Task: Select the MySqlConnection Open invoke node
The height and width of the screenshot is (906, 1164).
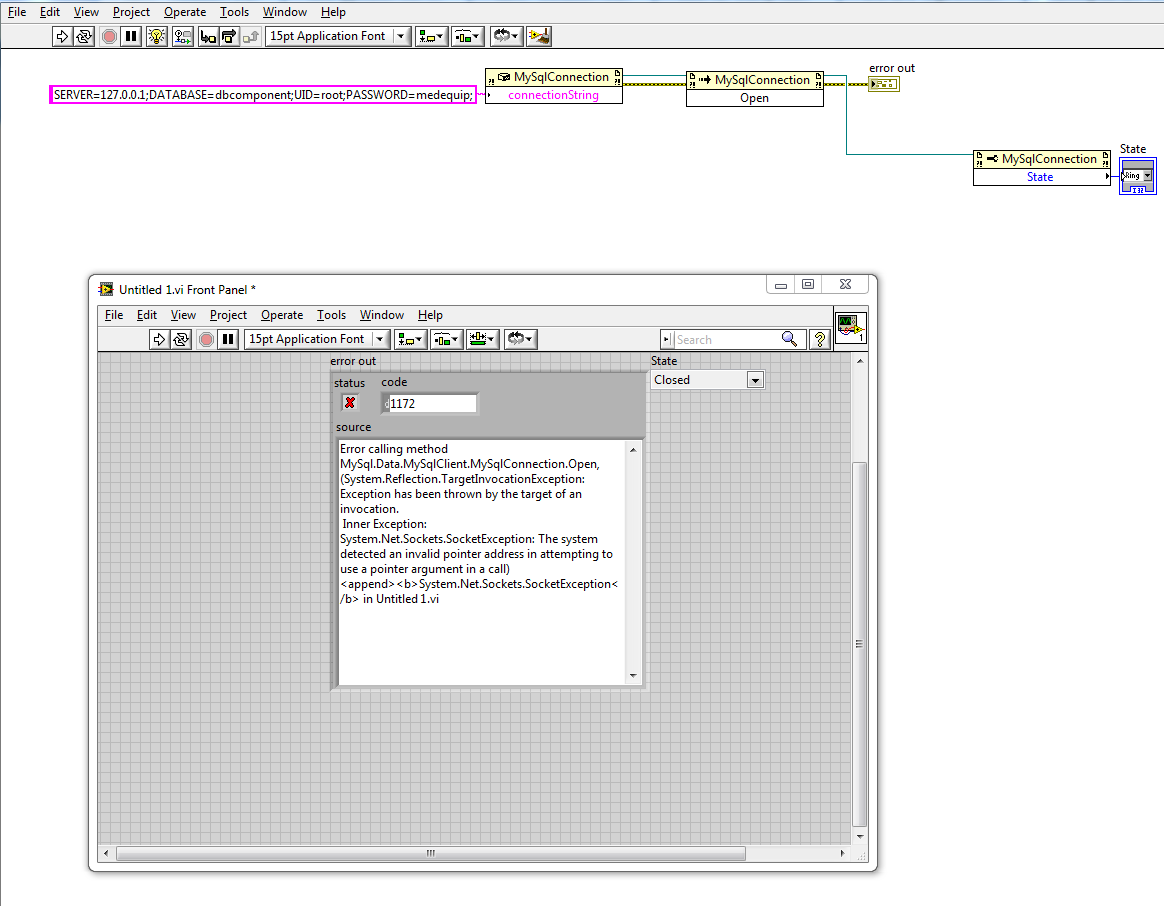Action: click(754, 89)
